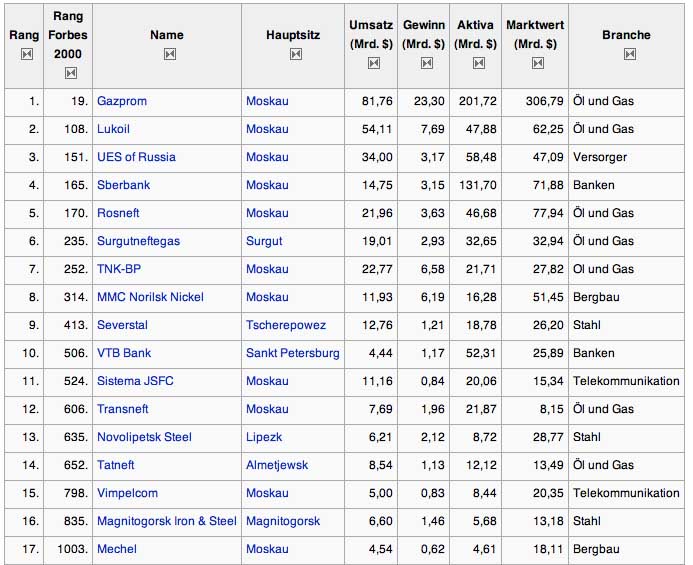Sort by Marktwert column icon
This screenshot has height=565, width=693.
(x=537, y=63)
